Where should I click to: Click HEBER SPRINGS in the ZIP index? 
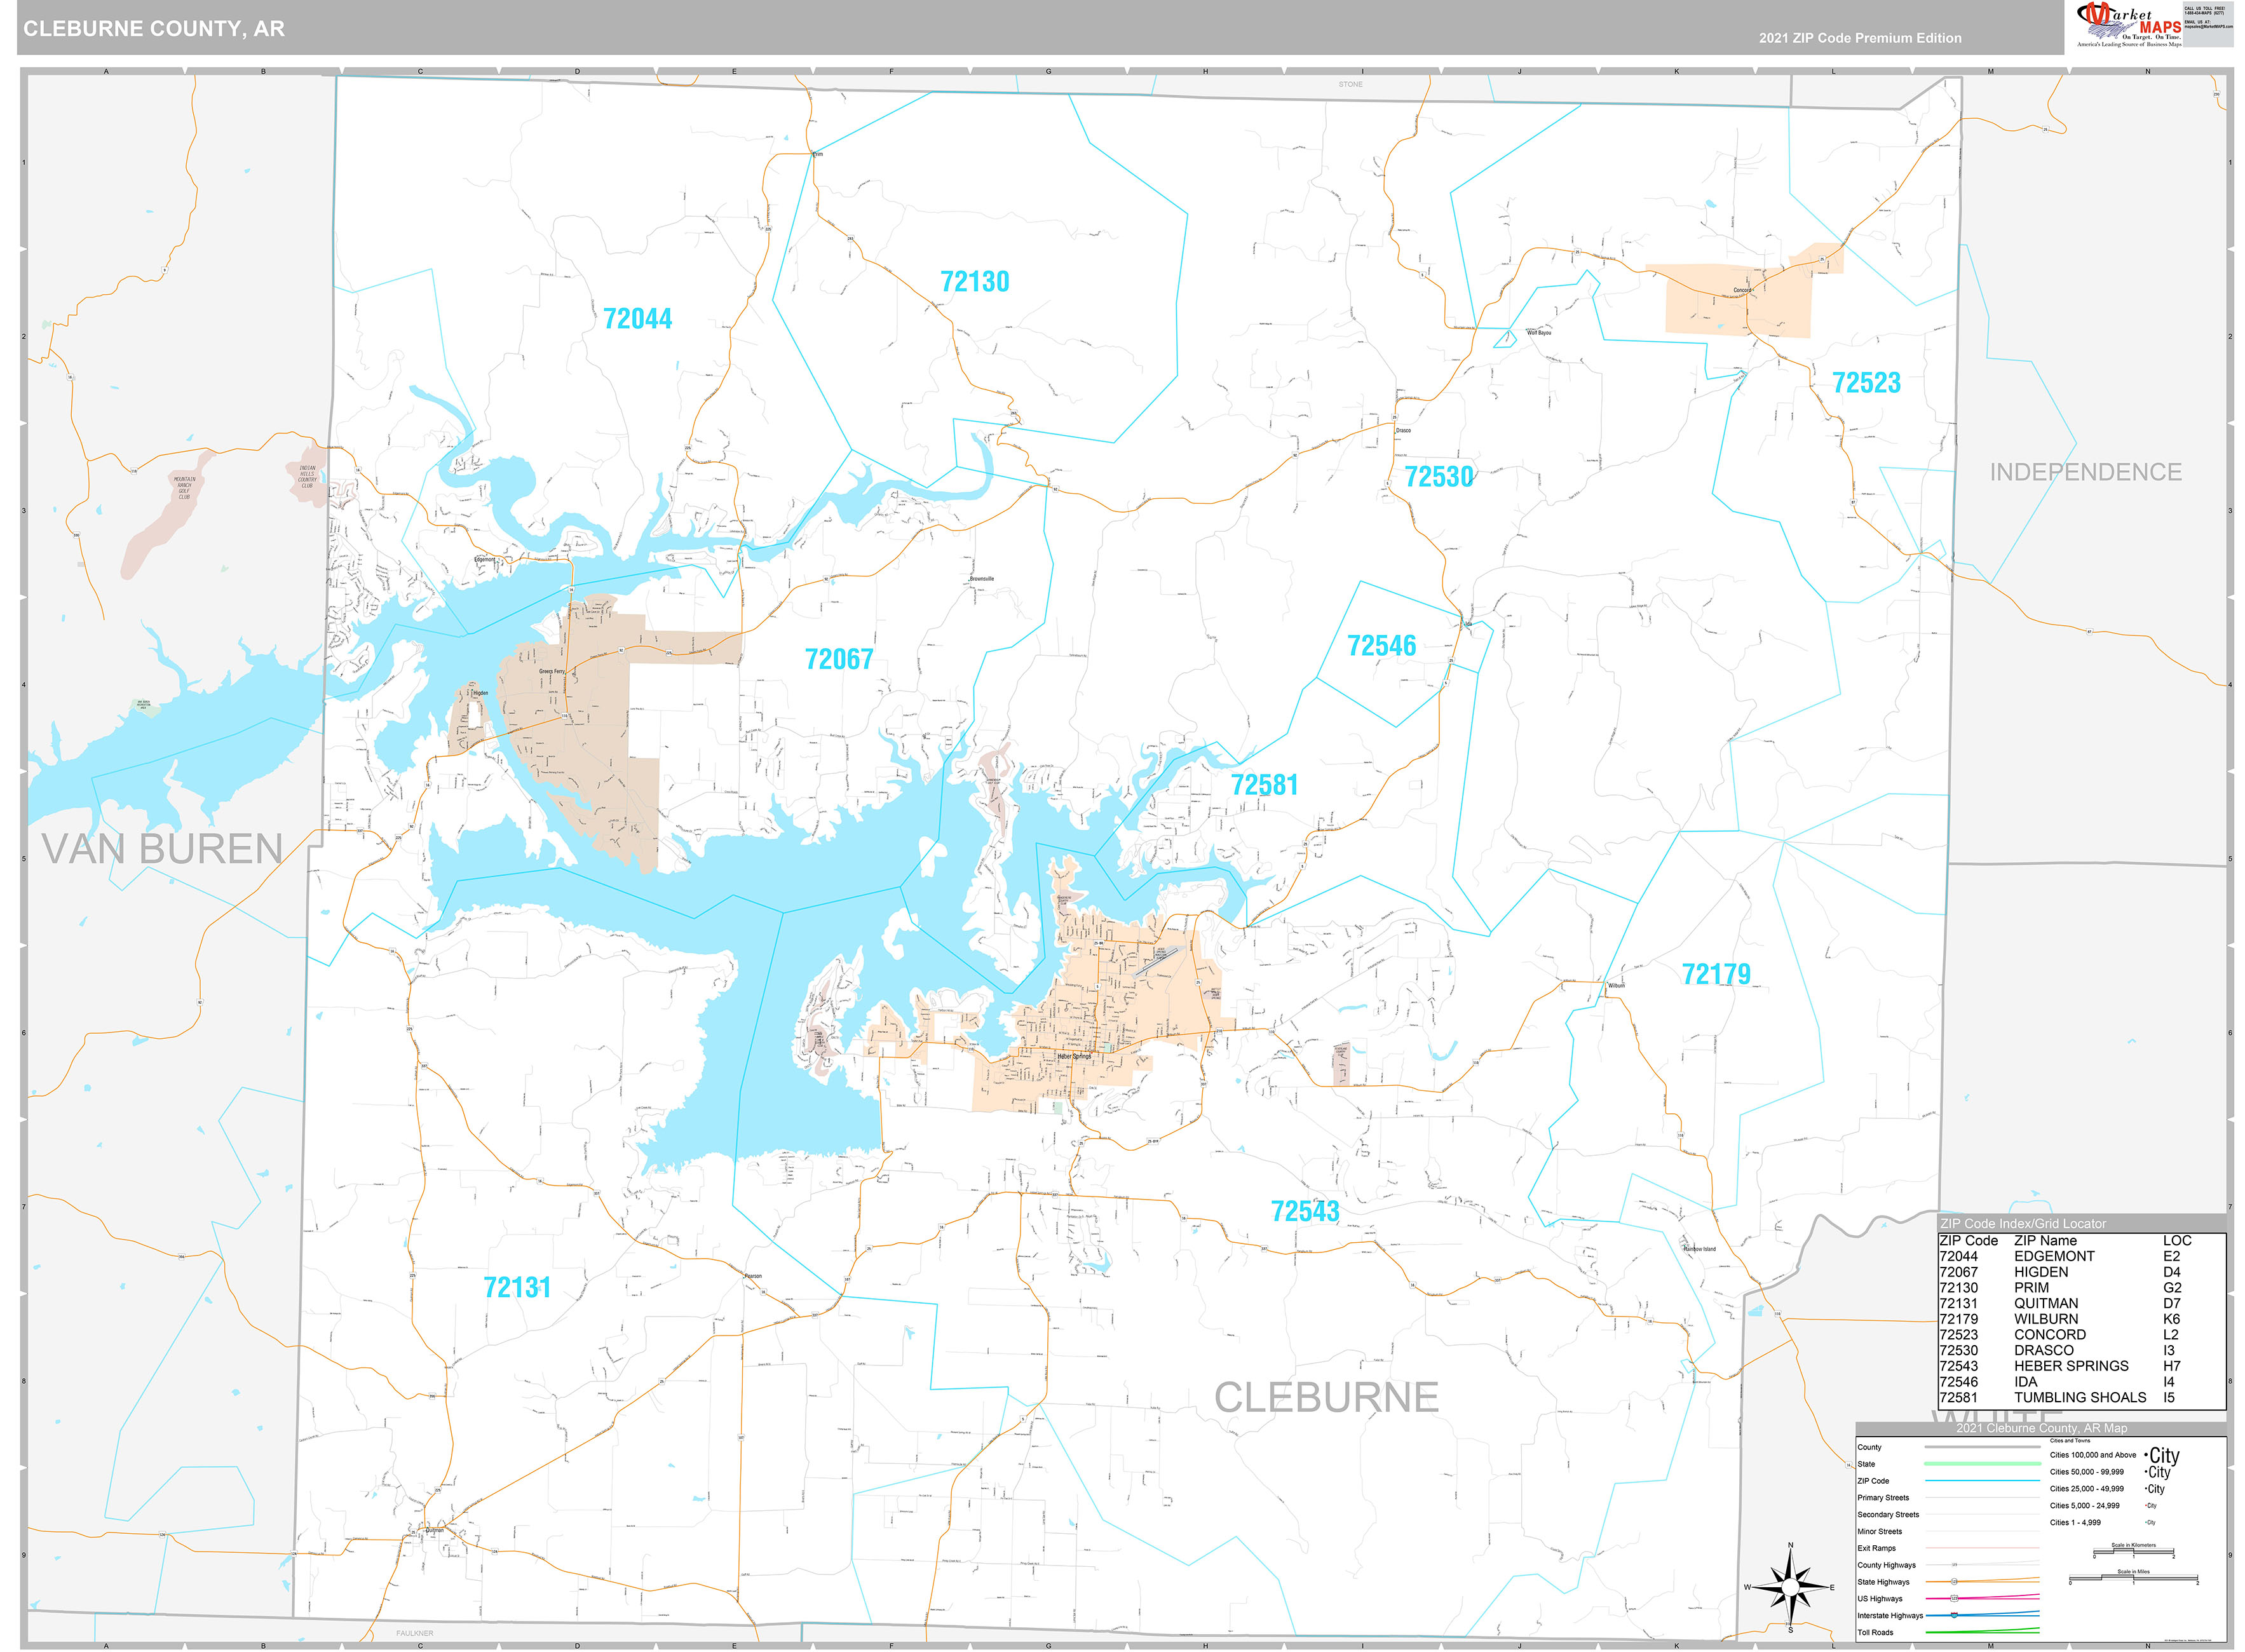[x=2071, y=1366]
